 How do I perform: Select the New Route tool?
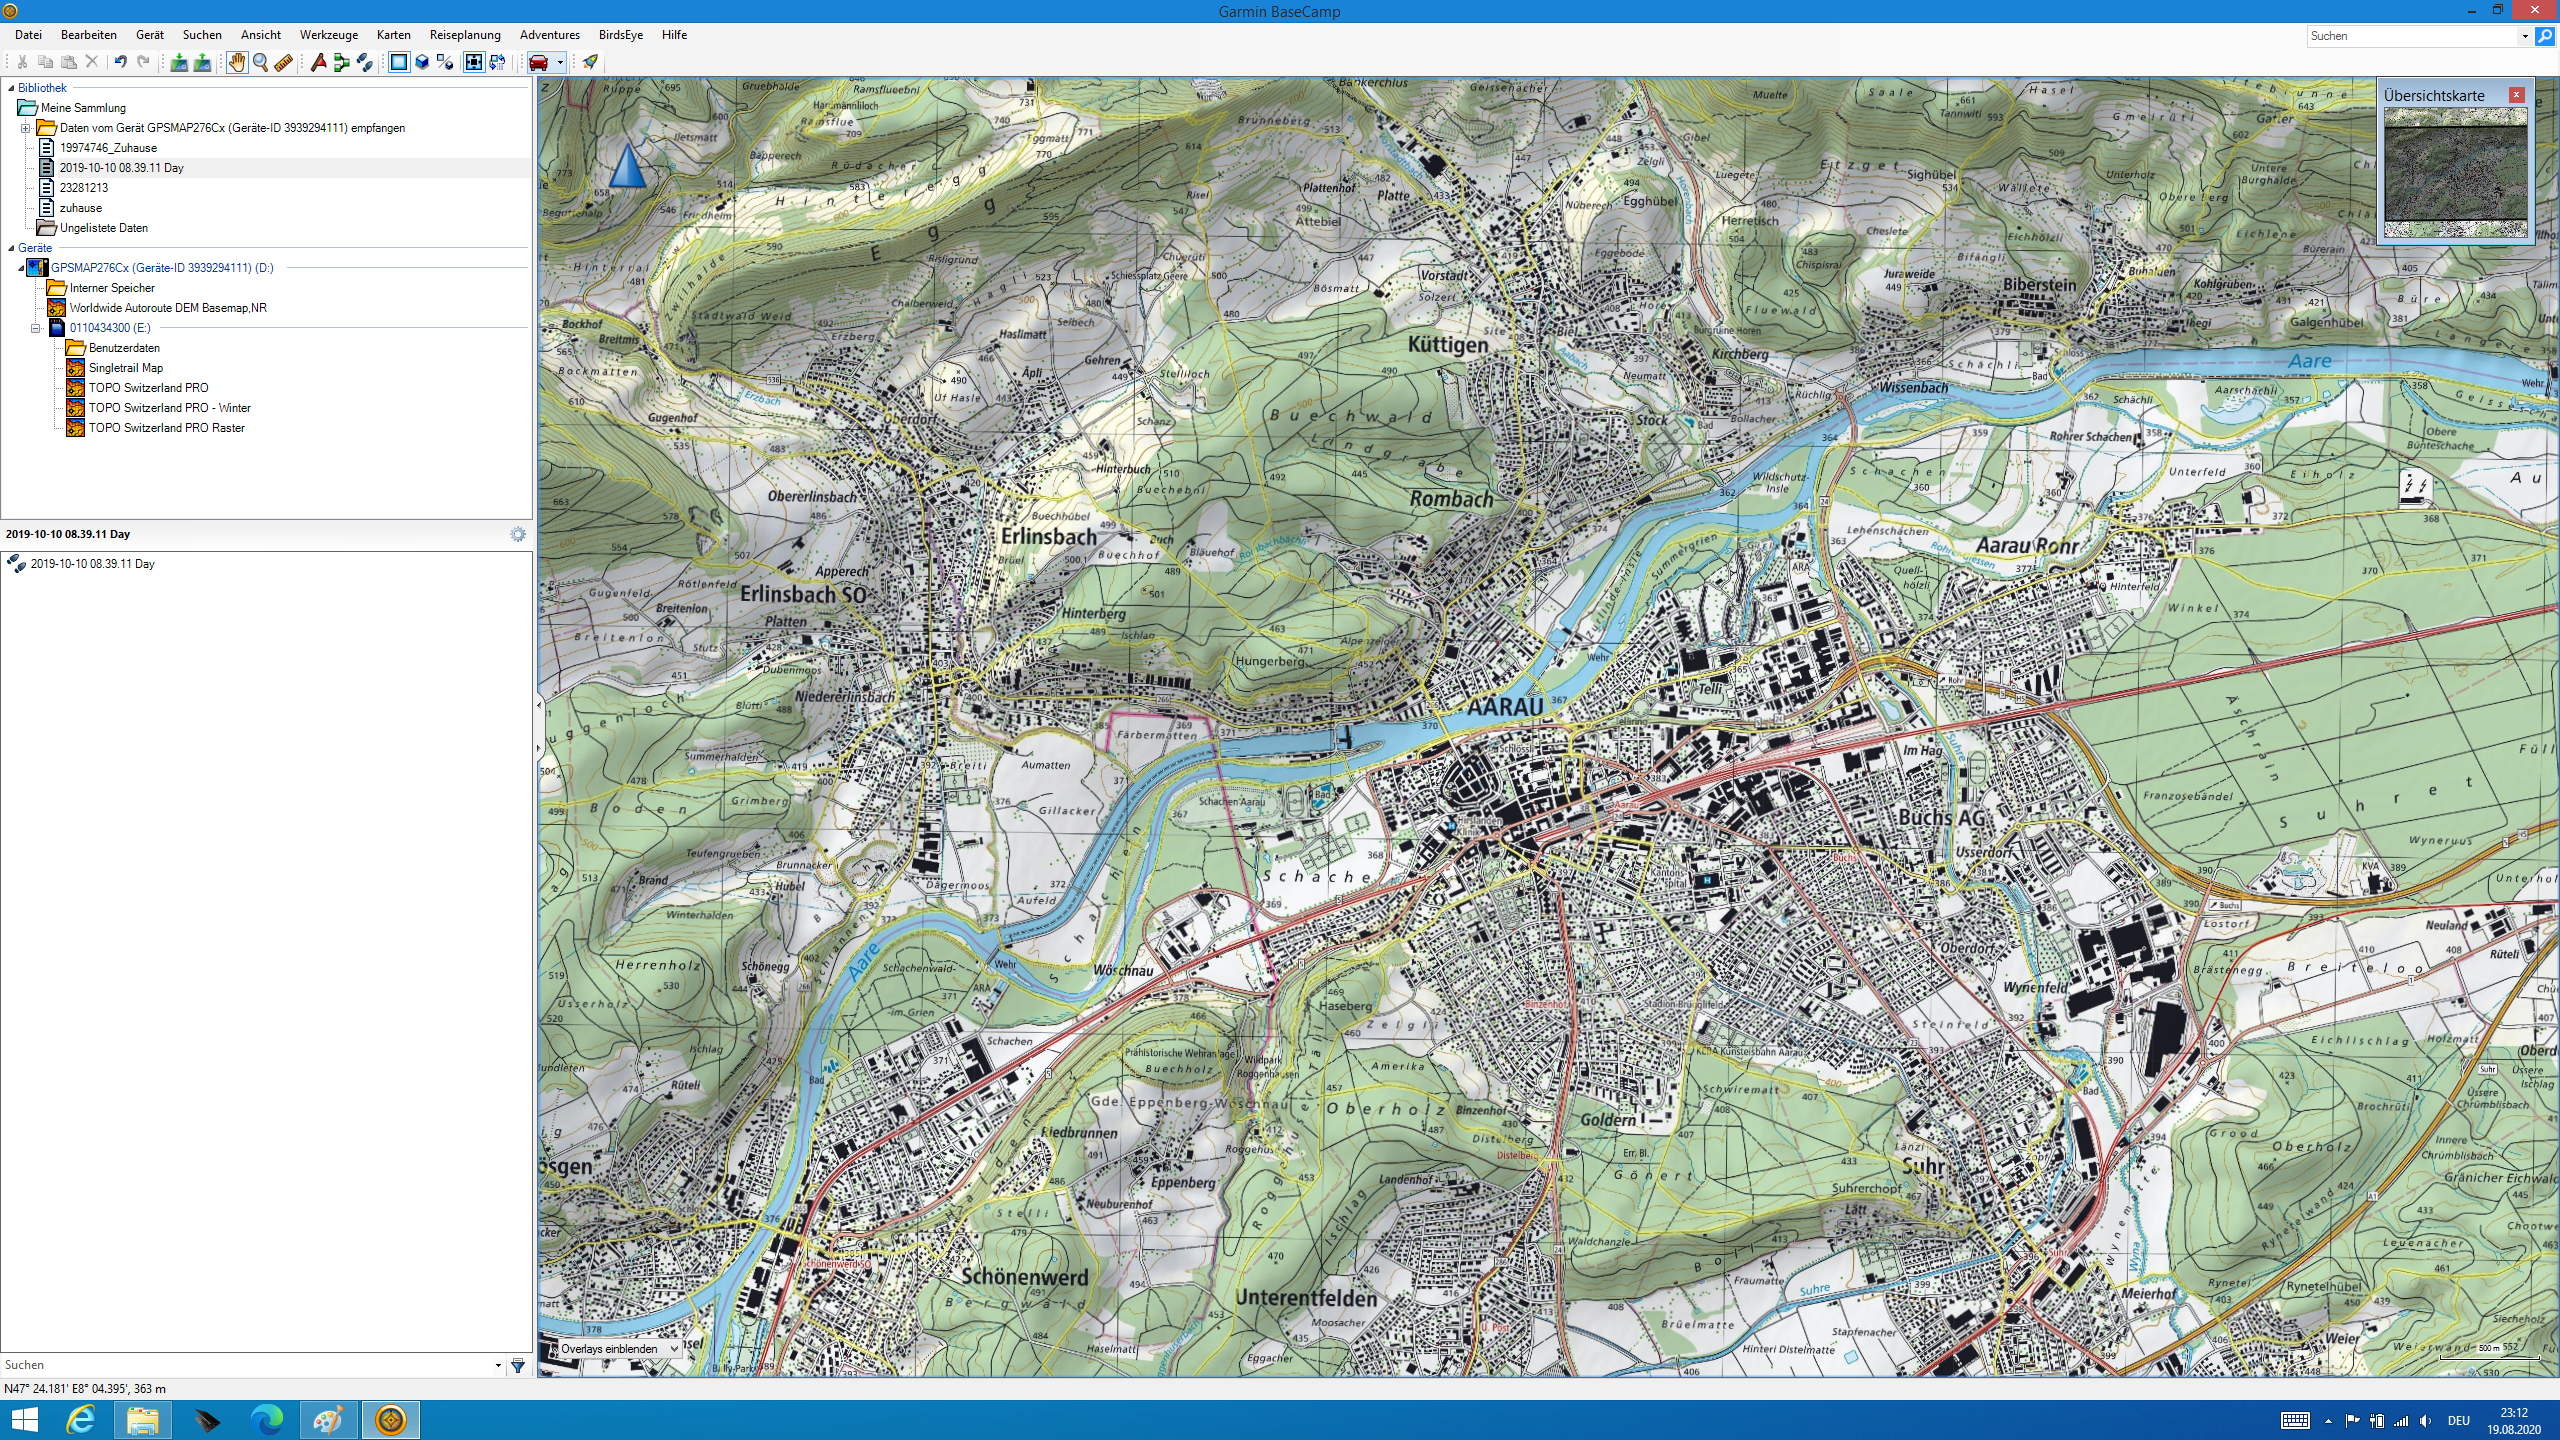click(x=341, y=62)
